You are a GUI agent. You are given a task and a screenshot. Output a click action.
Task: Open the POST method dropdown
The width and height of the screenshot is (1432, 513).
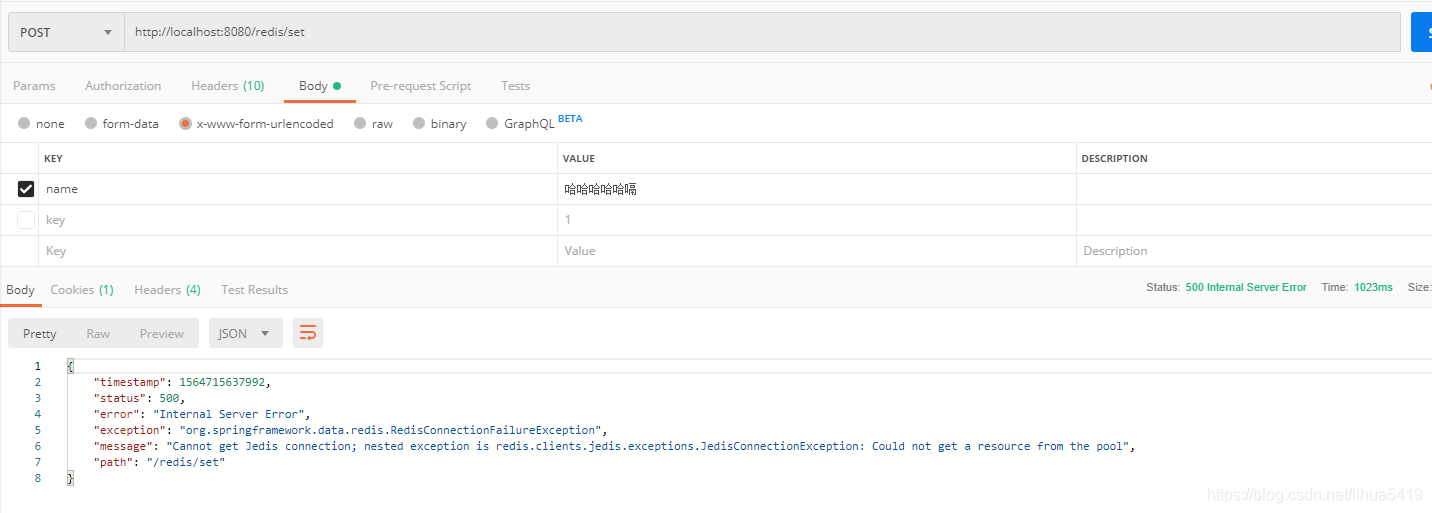tap(66, 32)
